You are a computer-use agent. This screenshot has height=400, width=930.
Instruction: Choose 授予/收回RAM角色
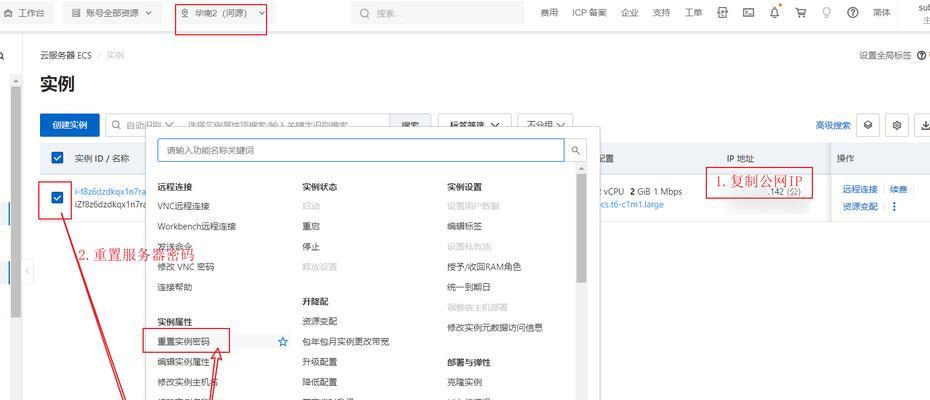(484, 266)
